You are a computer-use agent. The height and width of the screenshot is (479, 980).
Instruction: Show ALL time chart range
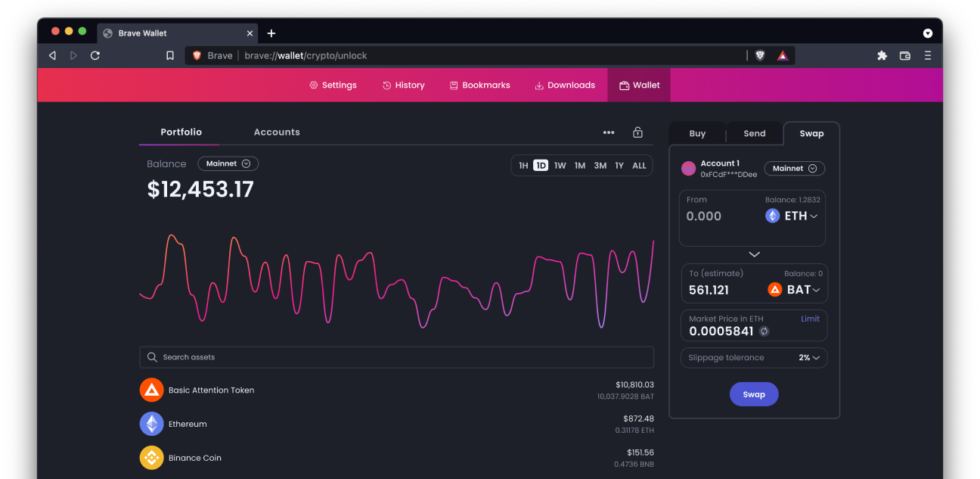[x=639, y=165]
